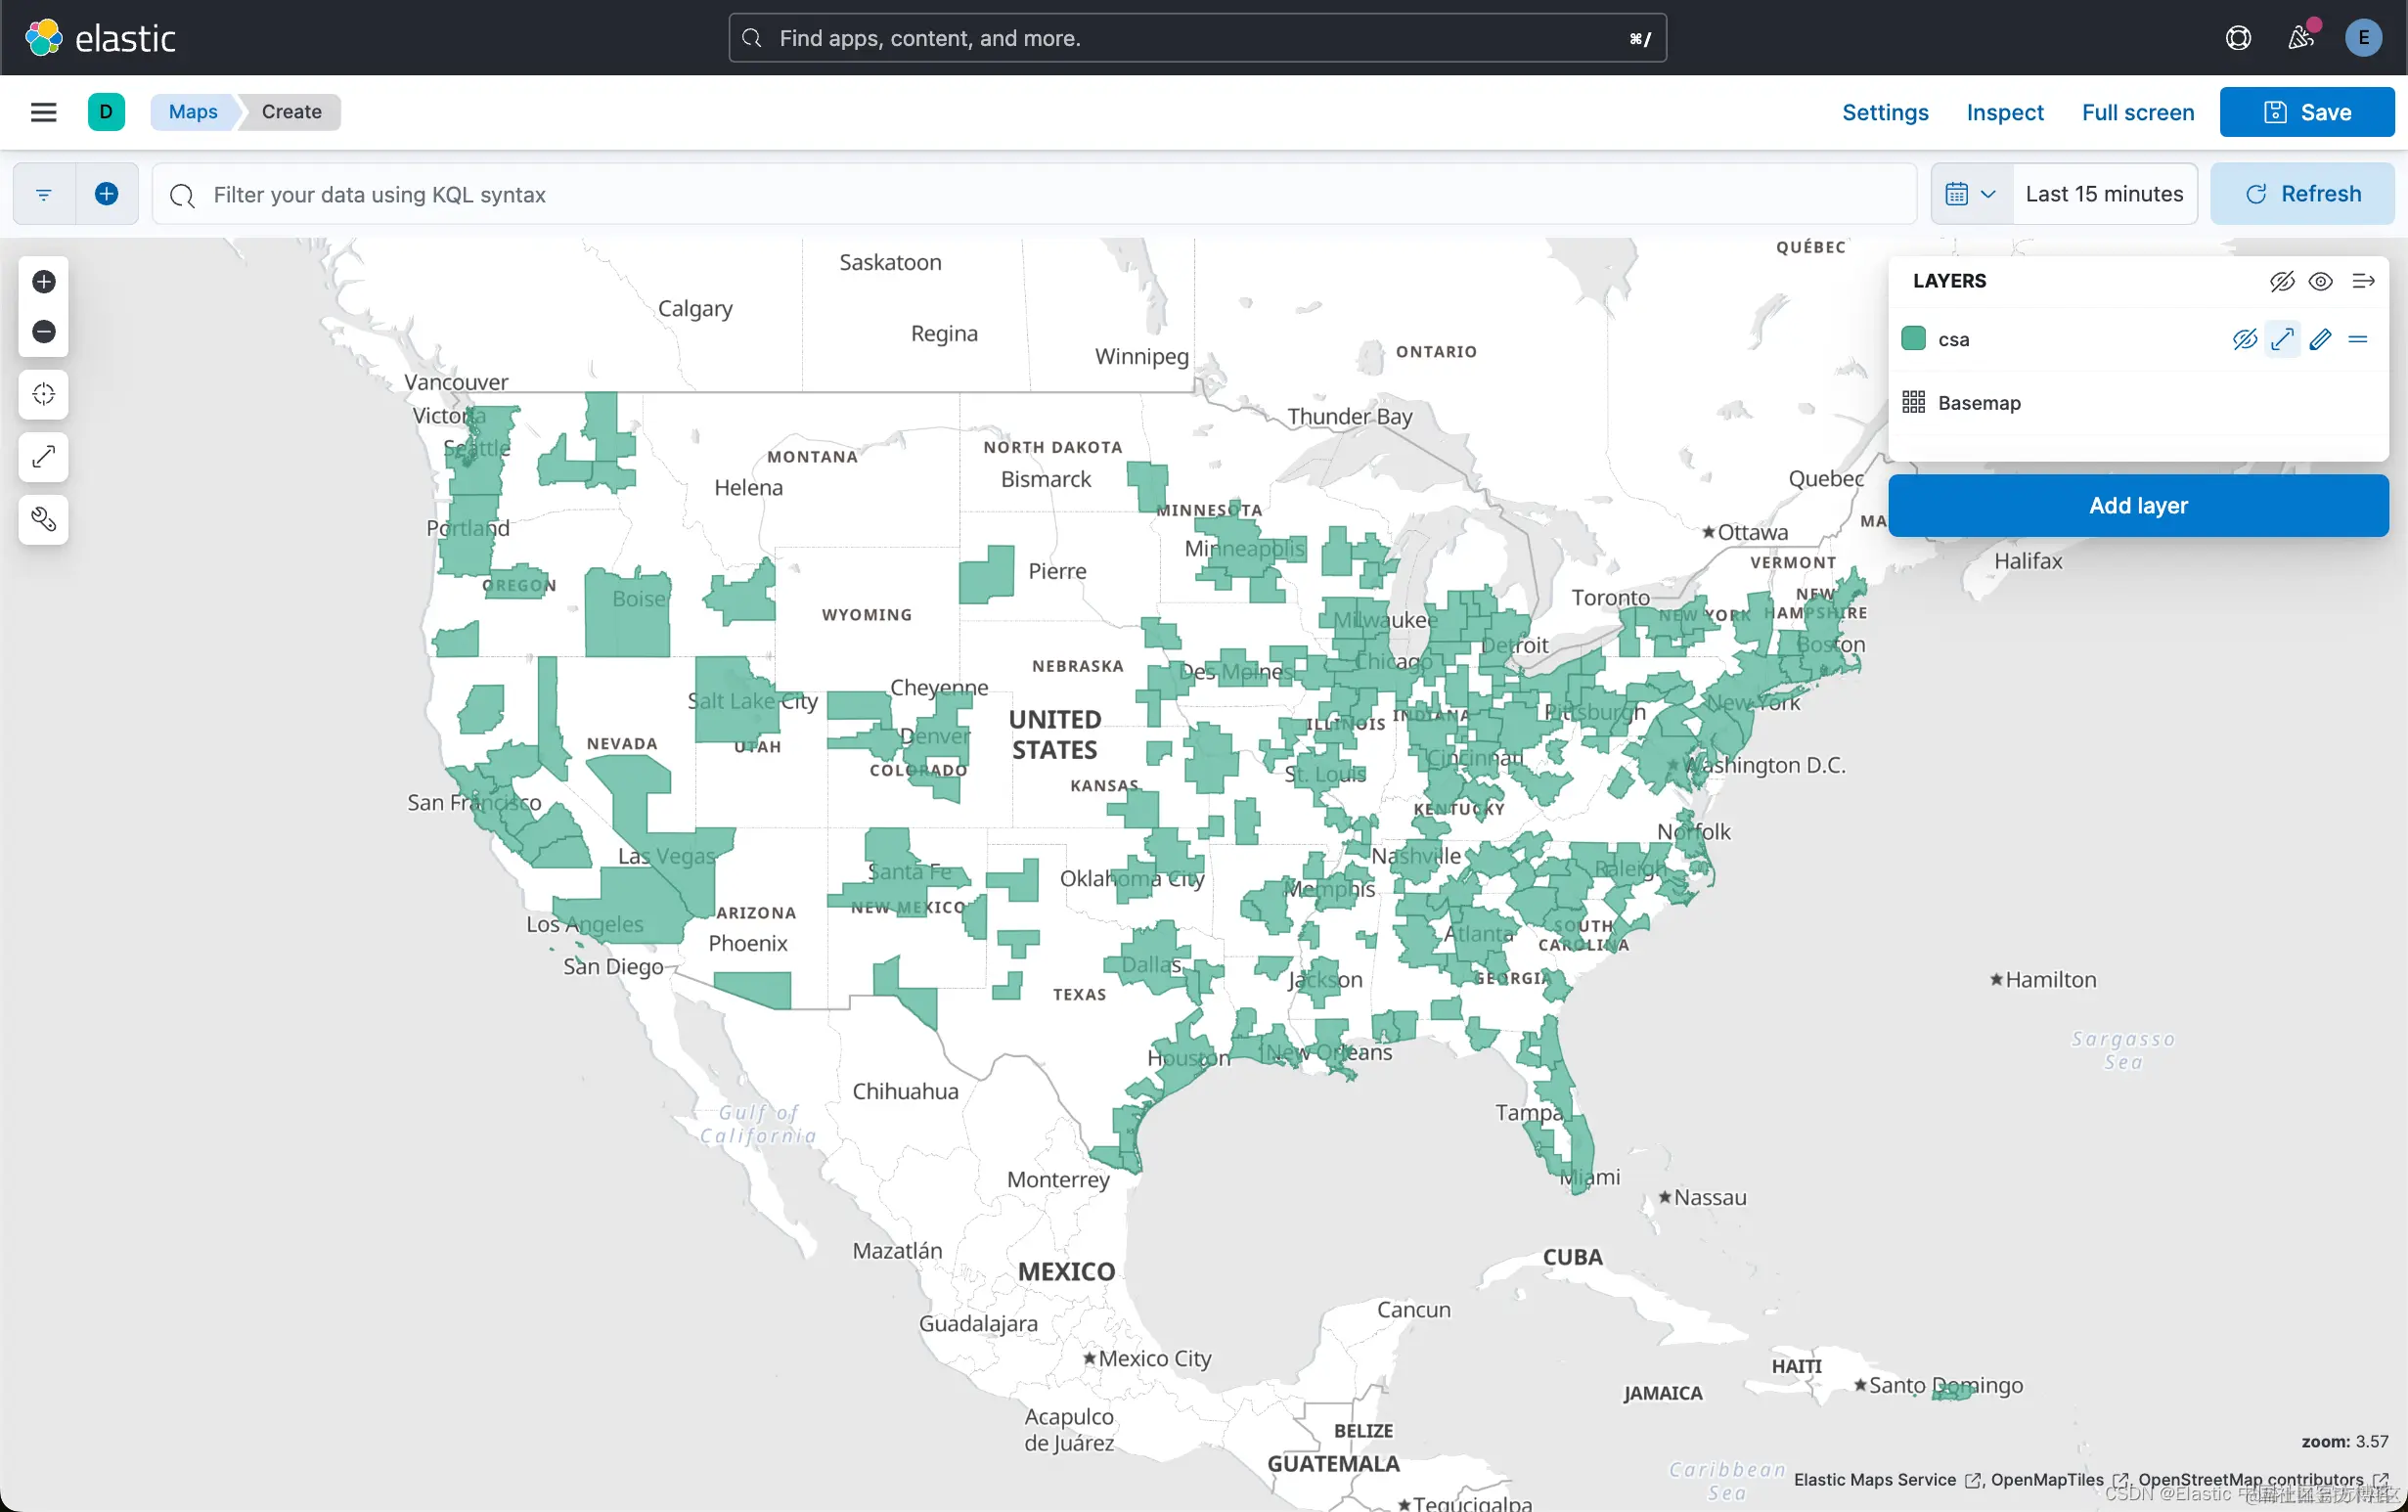Open the Maps breadcrumb
Screen dimensions: 2408x1512
click(x=192, y=112)
